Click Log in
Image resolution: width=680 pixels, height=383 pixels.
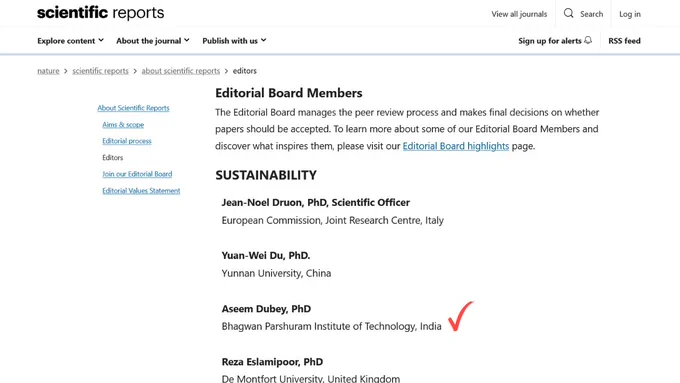pyautogui.click(x=630, y=14)
